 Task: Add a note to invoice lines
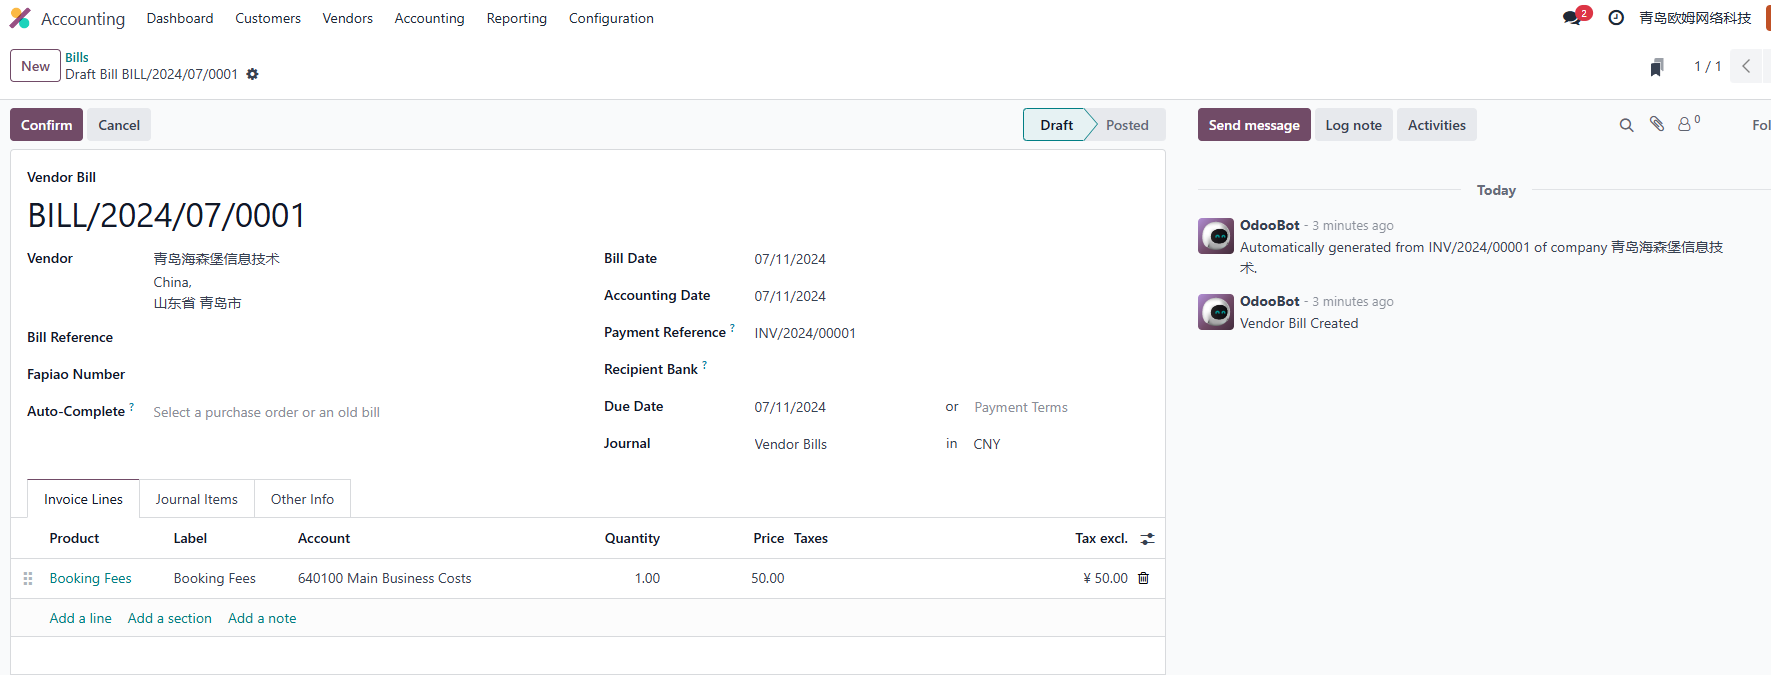coord(262,618)
